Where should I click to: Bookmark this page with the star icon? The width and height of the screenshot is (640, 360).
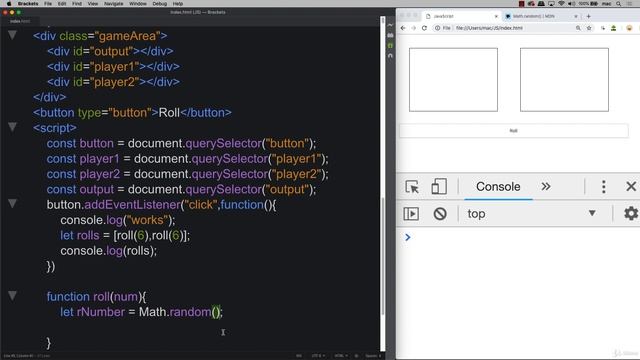coord(589,28)
